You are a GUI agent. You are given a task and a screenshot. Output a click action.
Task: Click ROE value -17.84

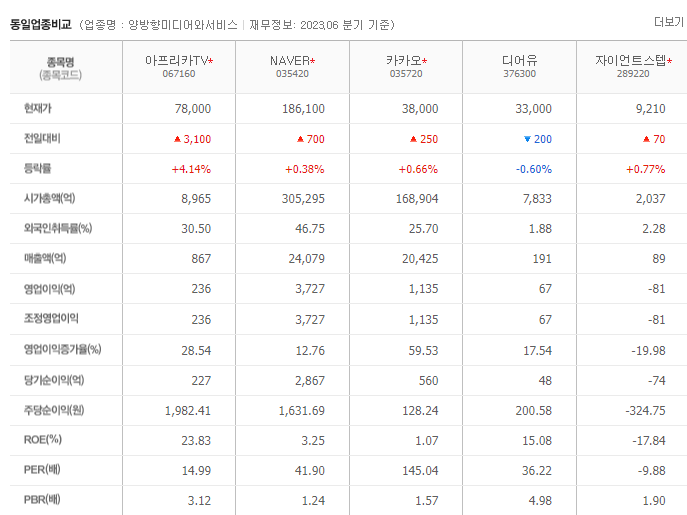[x=649, y=440]
